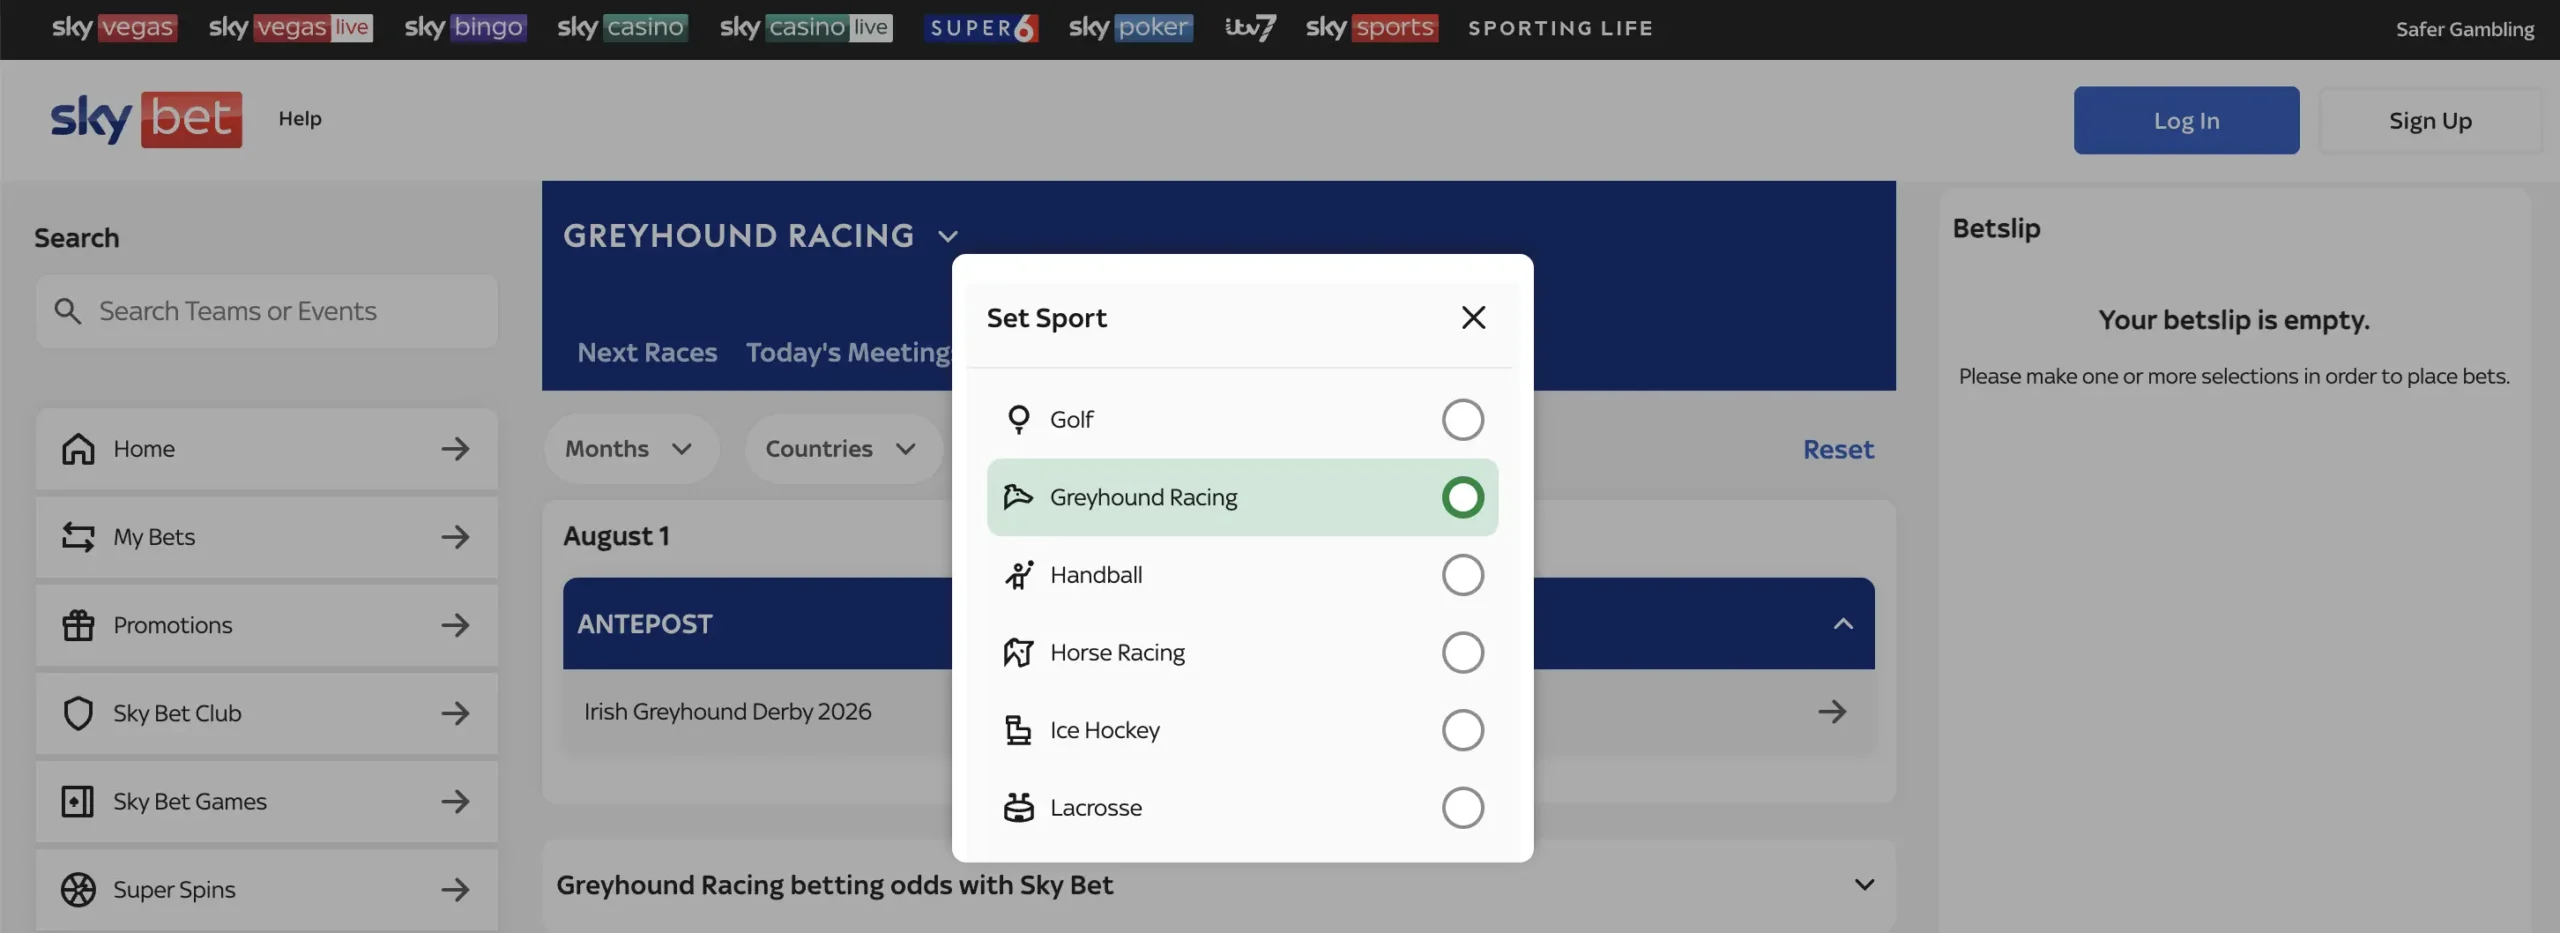This screenshot has height=933, width=2560.
Task: Click the Super Spins wheel icon
Action: pos(78,889)
